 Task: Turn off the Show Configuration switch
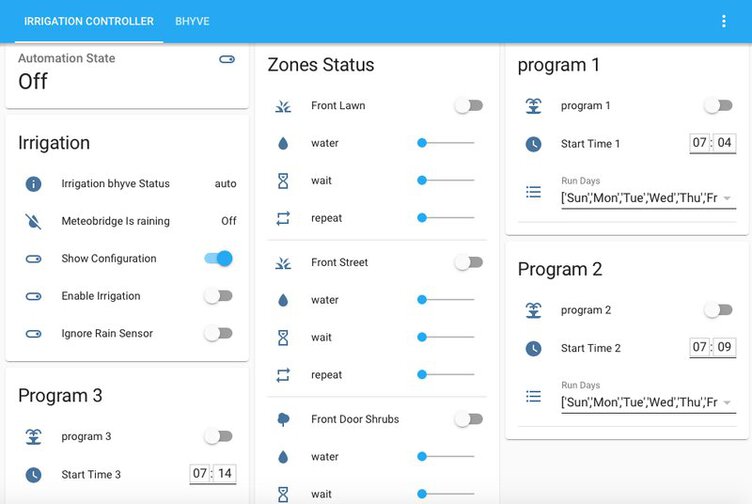218,259
